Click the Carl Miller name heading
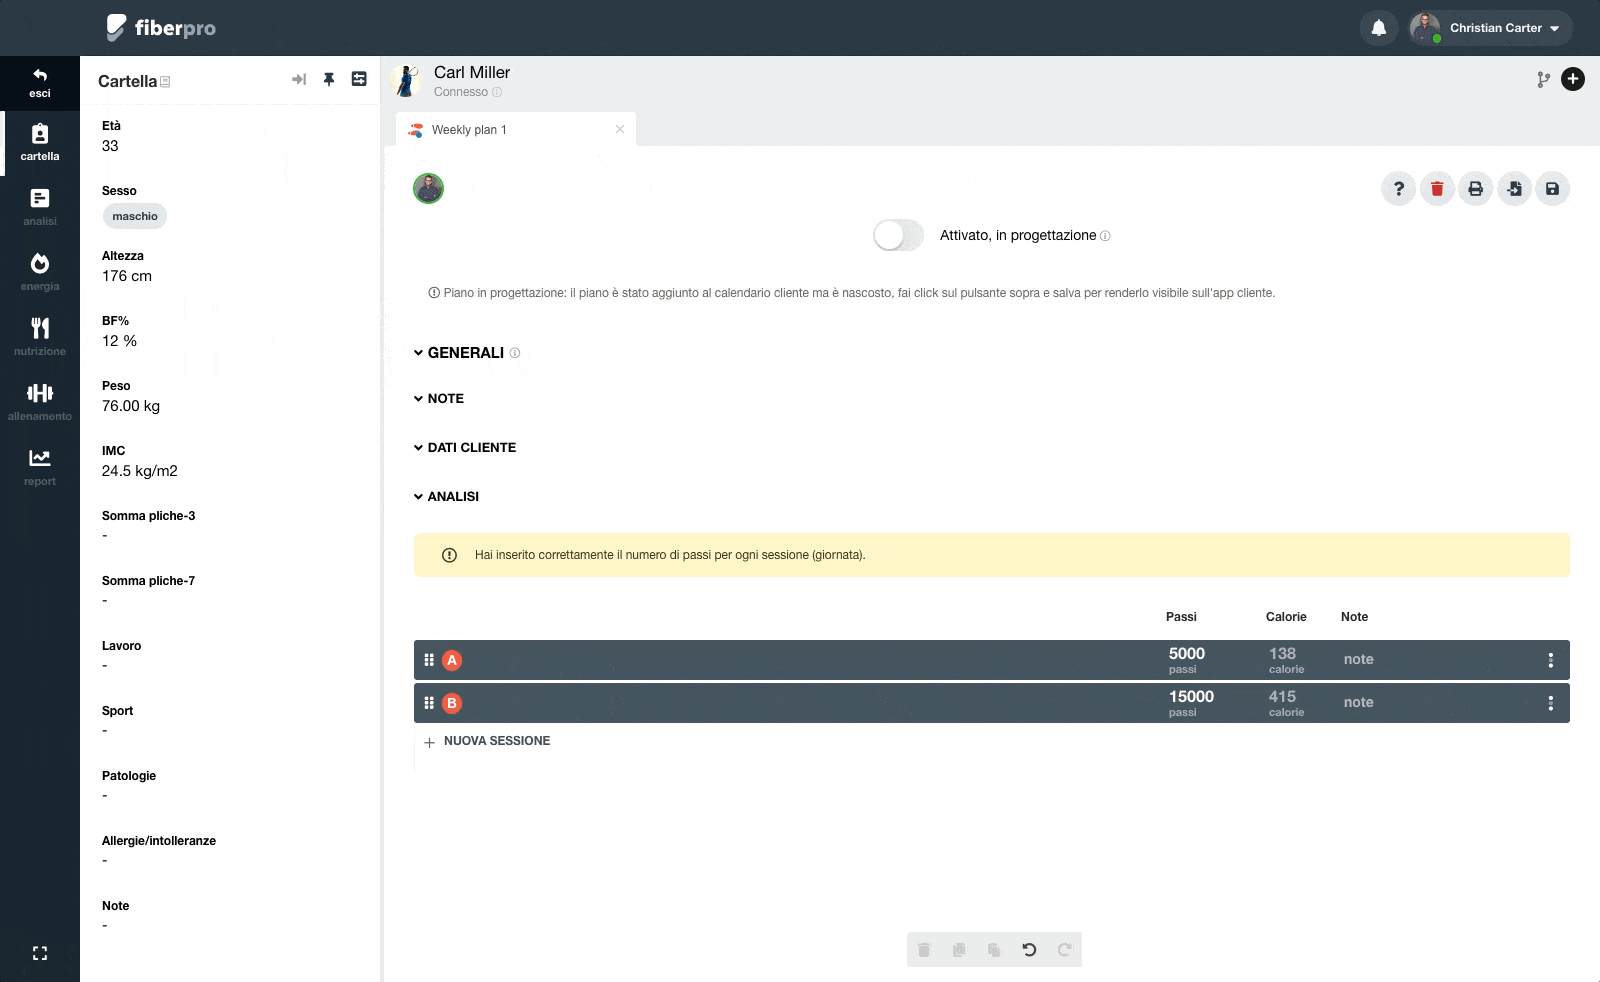Viewport: 1600px width, 982px height. 472,72
